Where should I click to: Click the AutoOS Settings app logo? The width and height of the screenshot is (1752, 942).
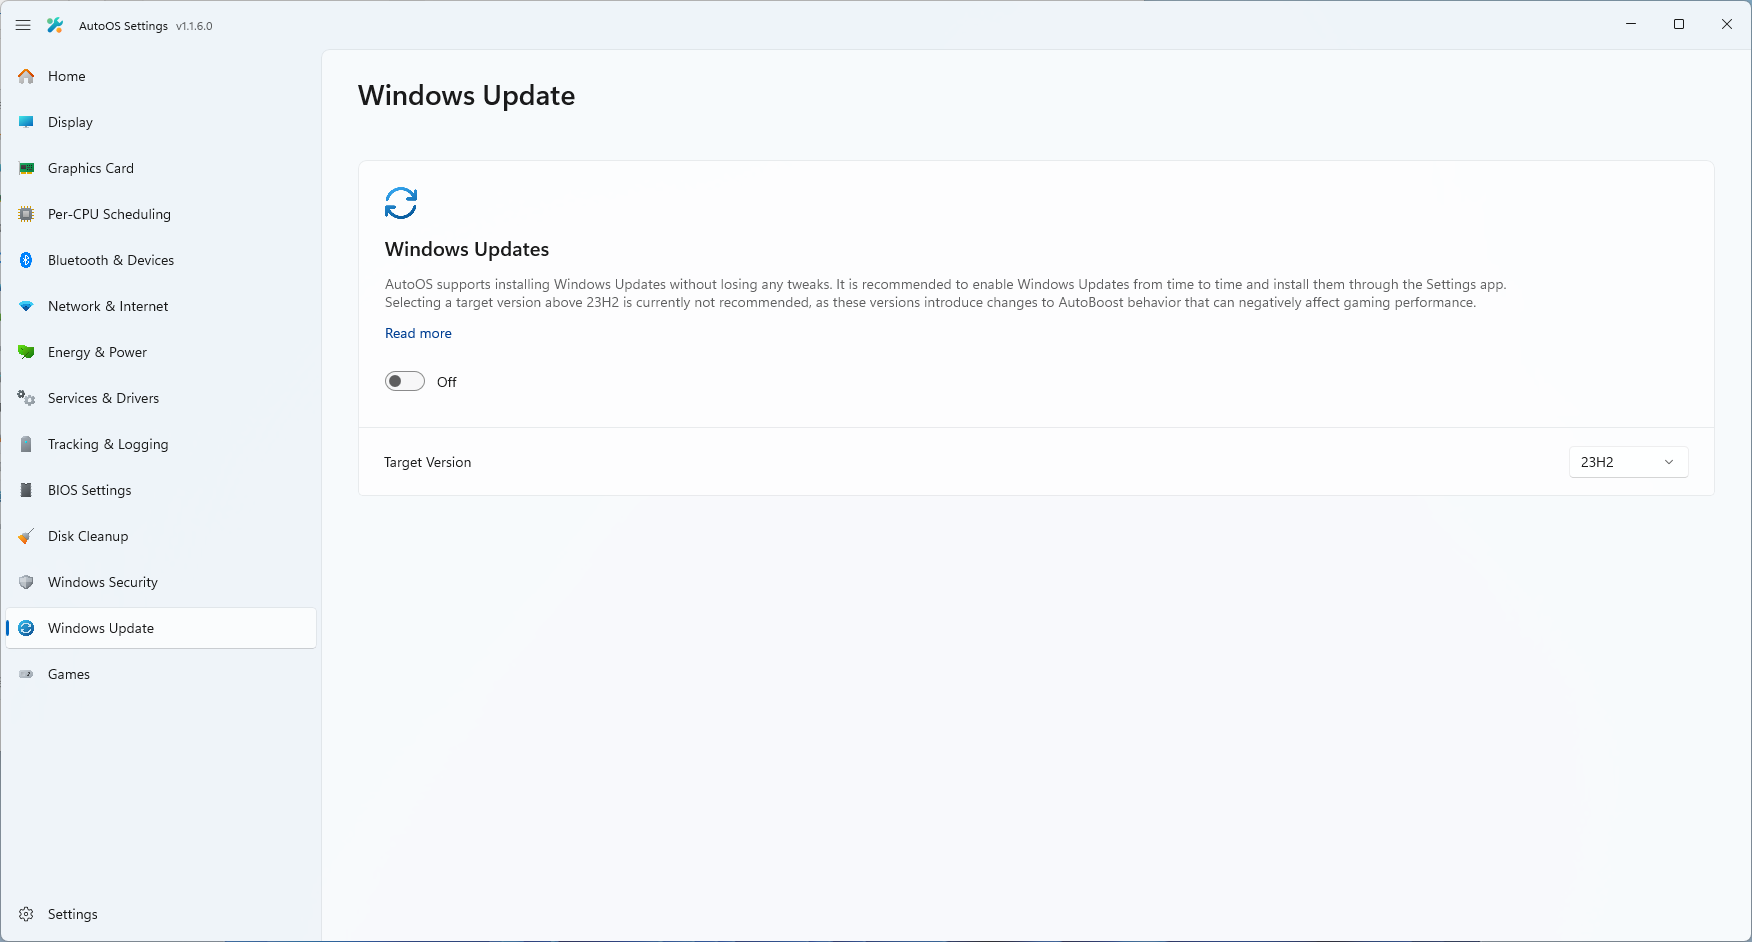point(56,25)
